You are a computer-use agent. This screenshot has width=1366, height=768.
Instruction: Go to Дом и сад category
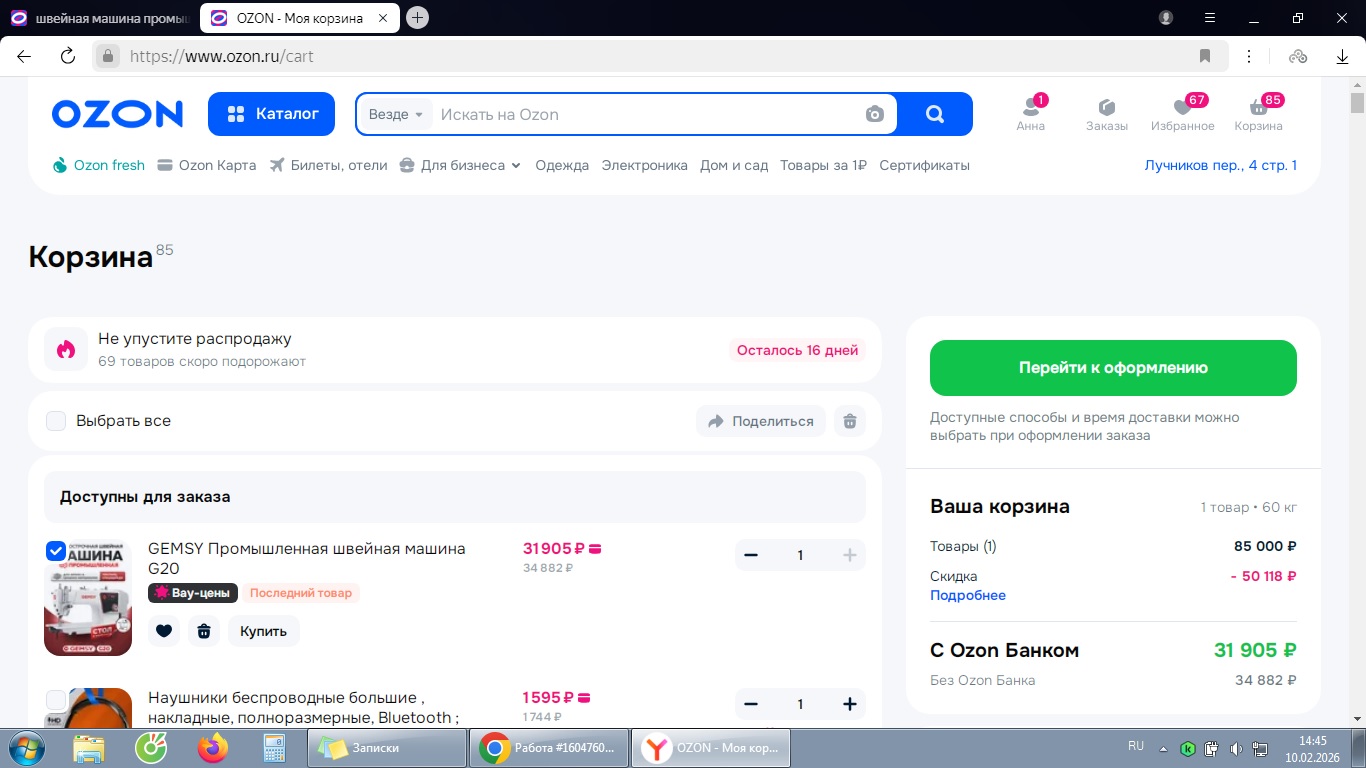(x=734, y=165)
